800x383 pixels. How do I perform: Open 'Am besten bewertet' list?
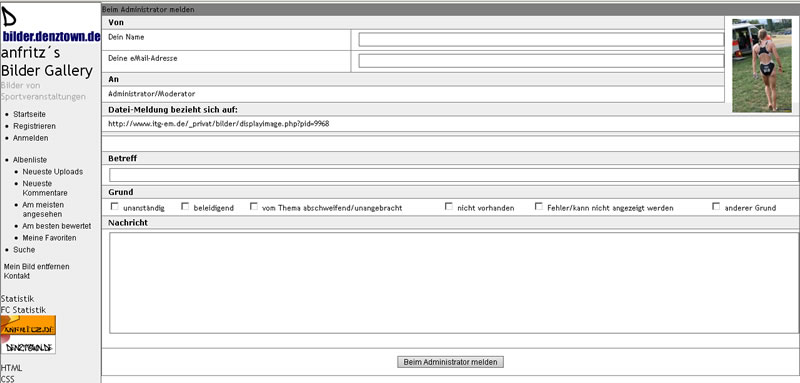click(x=57, y=226)
